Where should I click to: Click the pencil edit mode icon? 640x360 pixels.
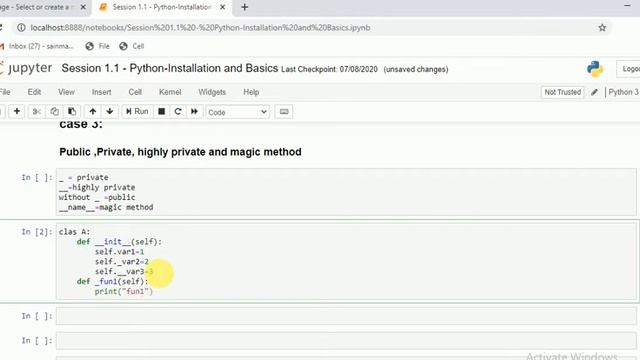point(594,92)
